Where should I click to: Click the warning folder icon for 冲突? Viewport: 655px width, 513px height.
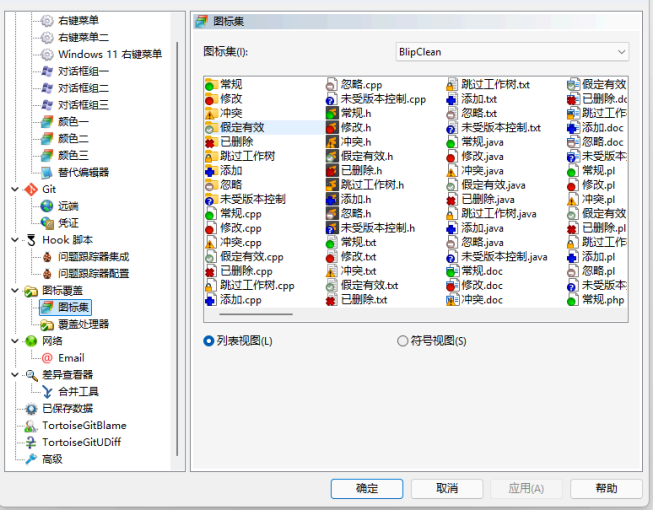[x=212, y=114]
